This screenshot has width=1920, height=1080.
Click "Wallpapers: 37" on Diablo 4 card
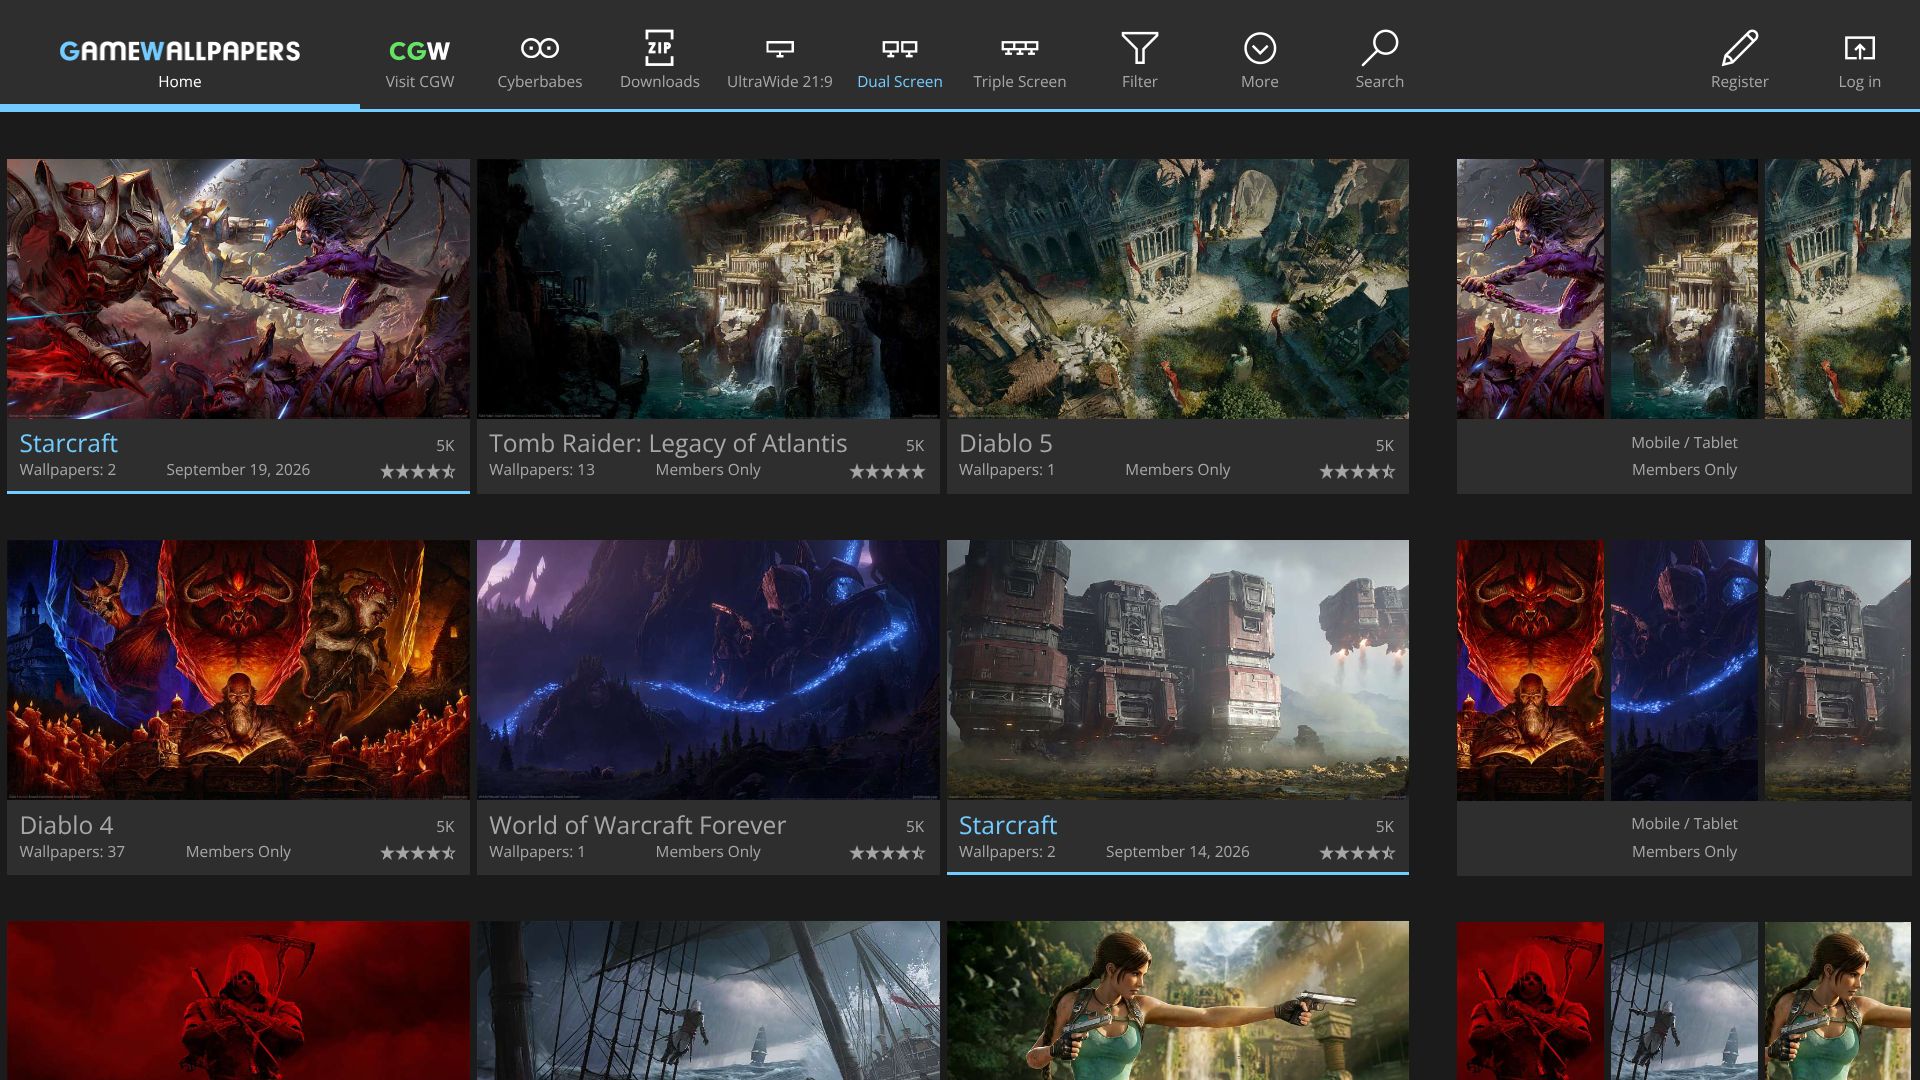coord(72,852)
